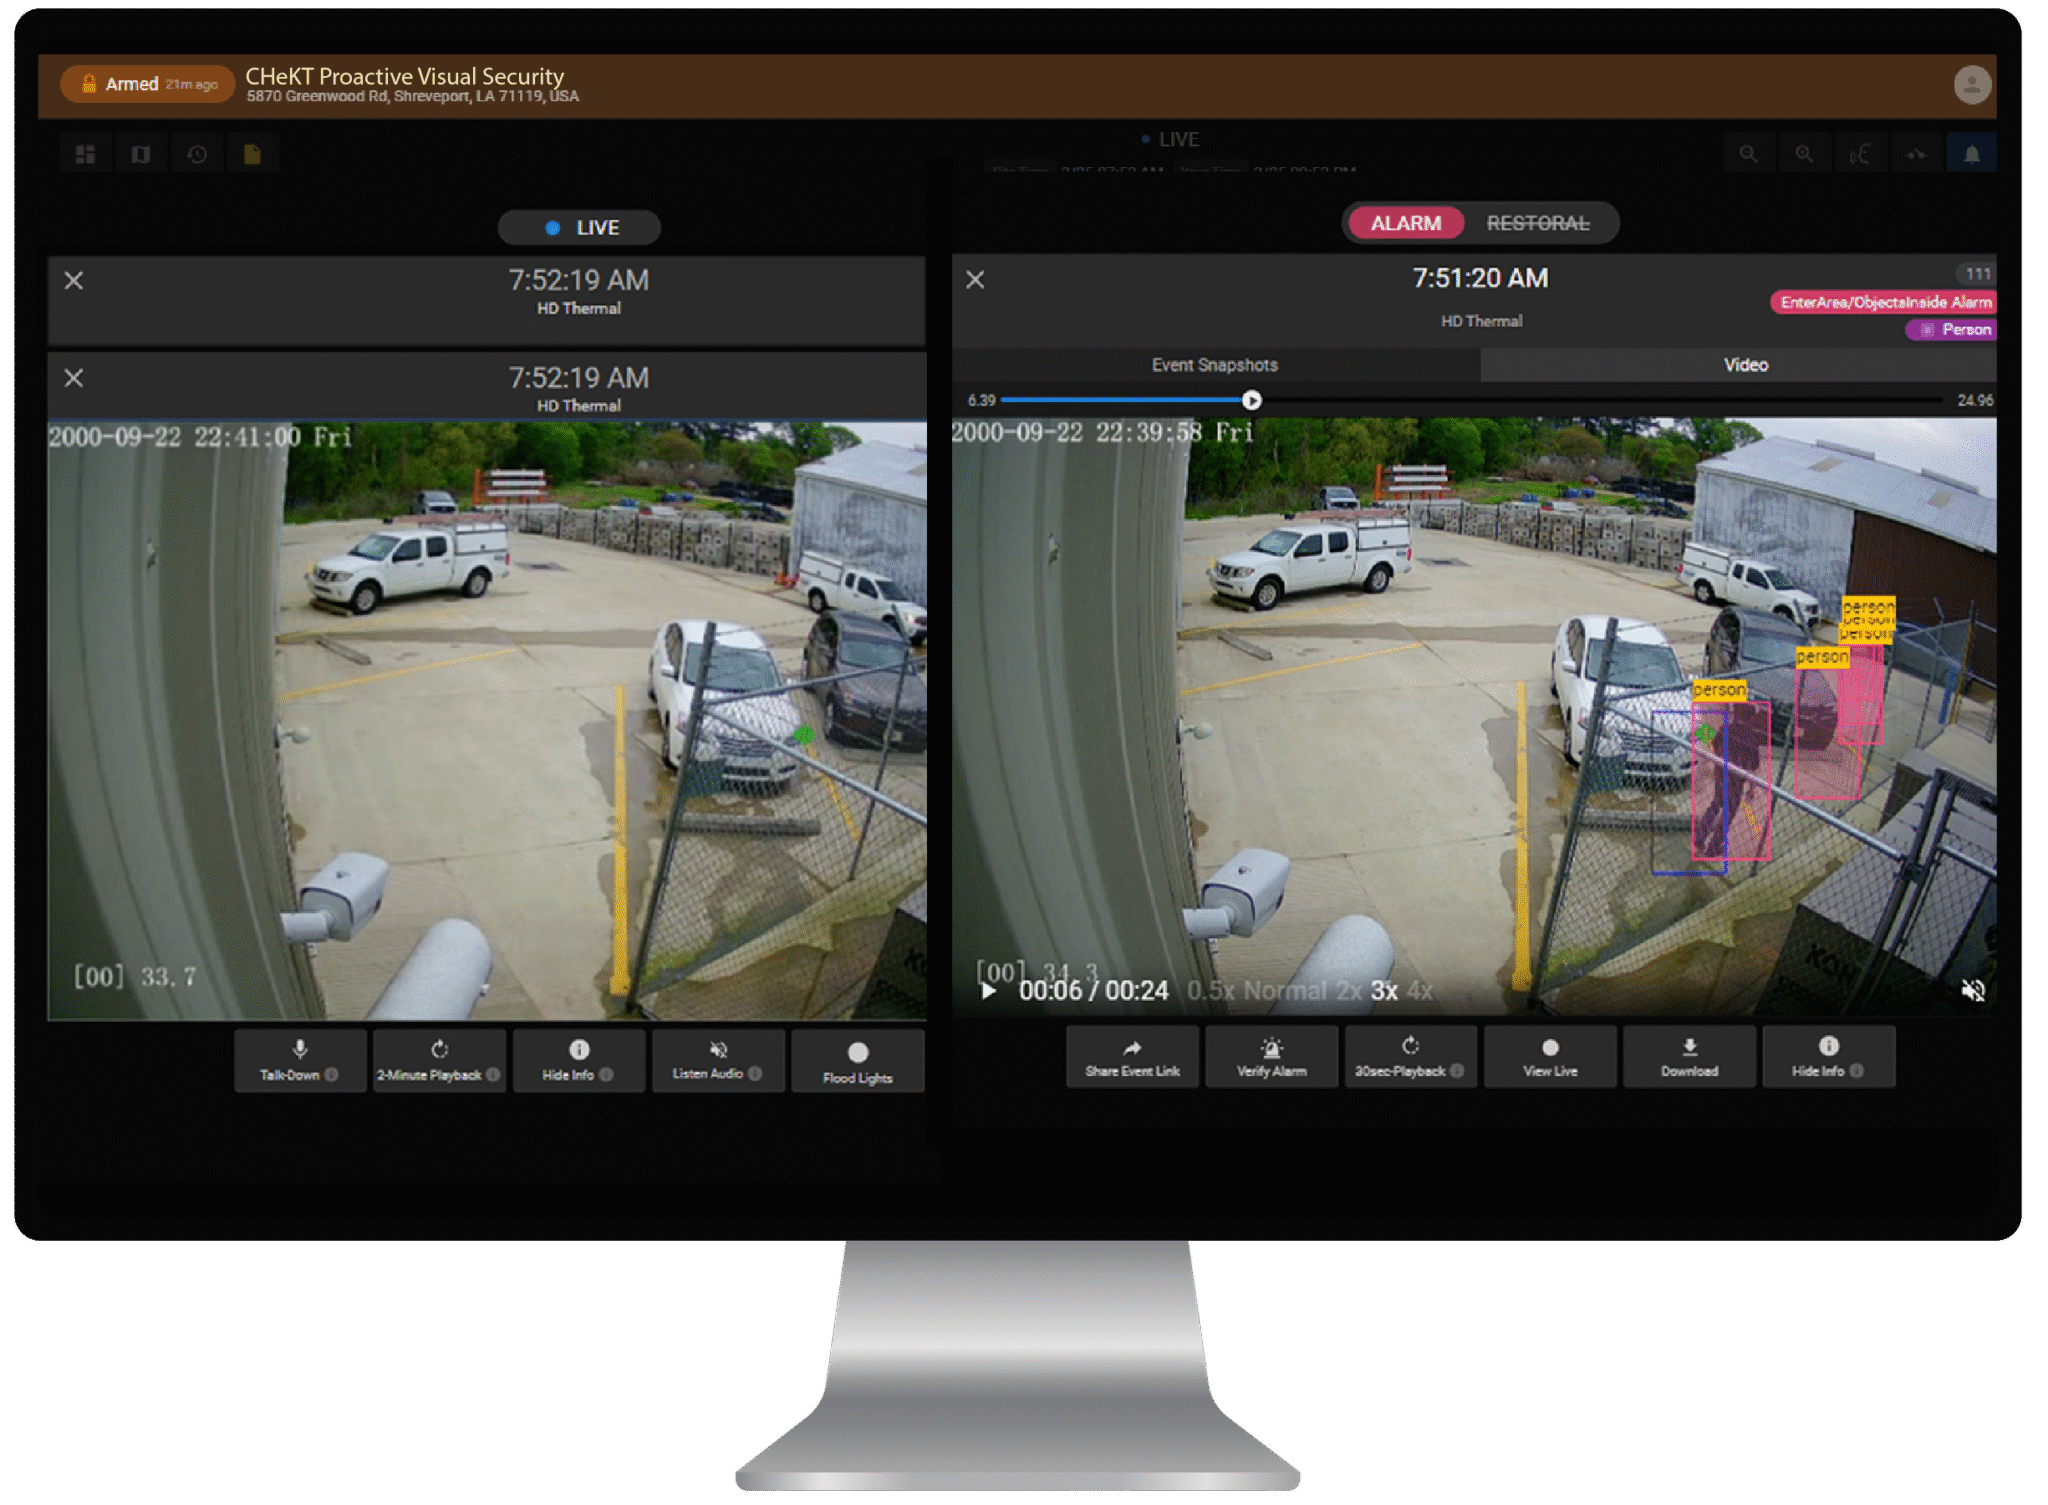
Task: Click the video progress slider
Action: tap(1251, 400)
